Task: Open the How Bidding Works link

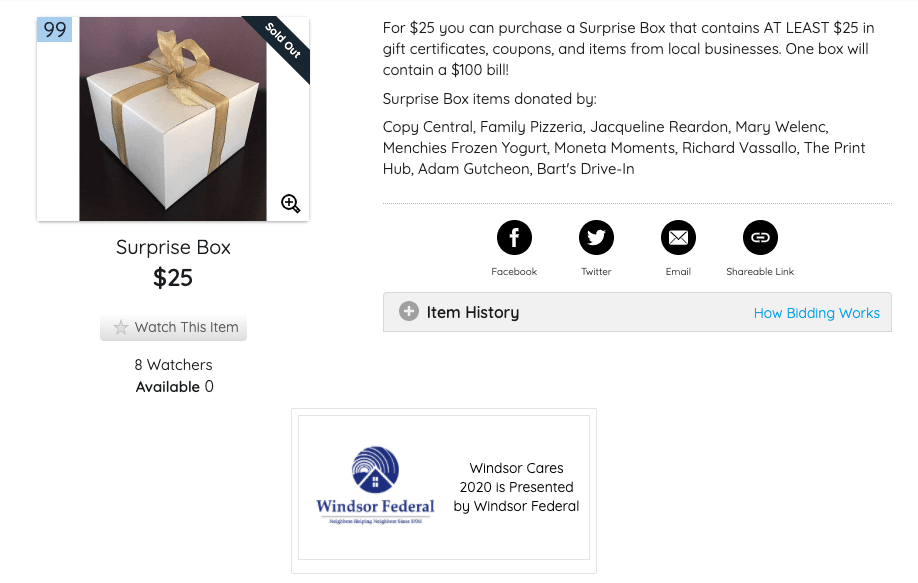Action: coord(816,313)
